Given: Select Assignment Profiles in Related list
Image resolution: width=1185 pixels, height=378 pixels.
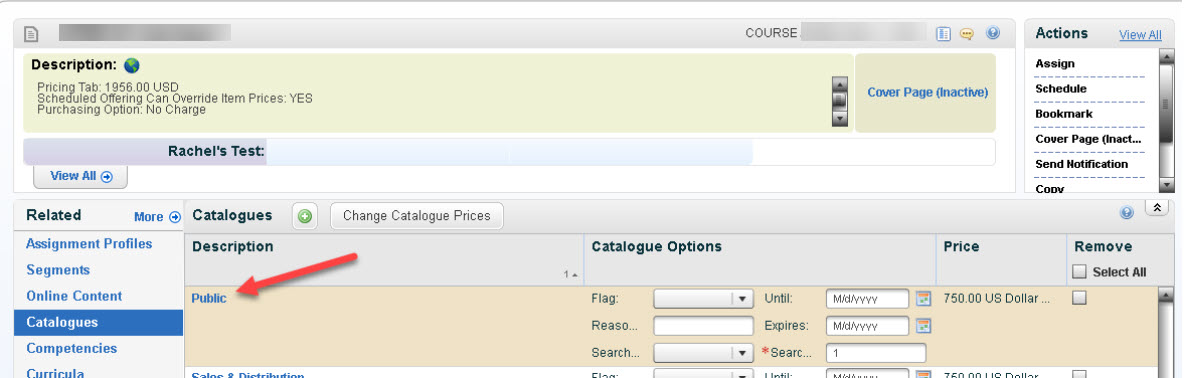Looking at the screenshot, I should click(89, 243).
